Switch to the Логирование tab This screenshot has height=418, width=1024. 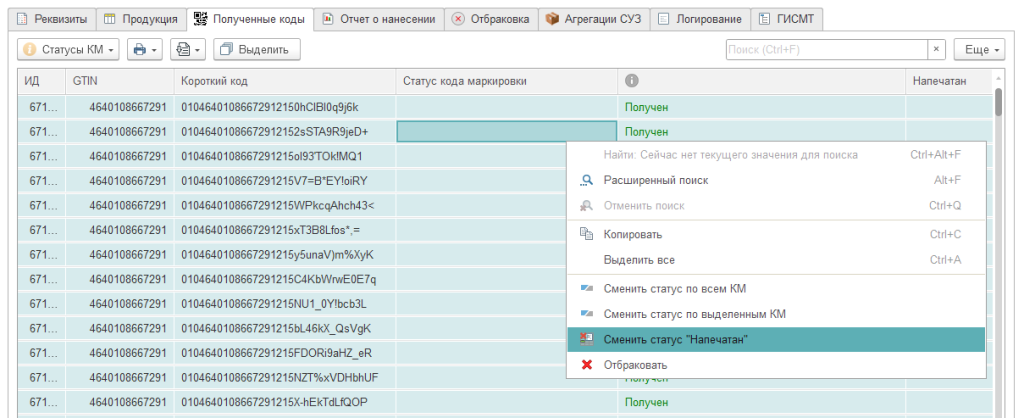699,19
